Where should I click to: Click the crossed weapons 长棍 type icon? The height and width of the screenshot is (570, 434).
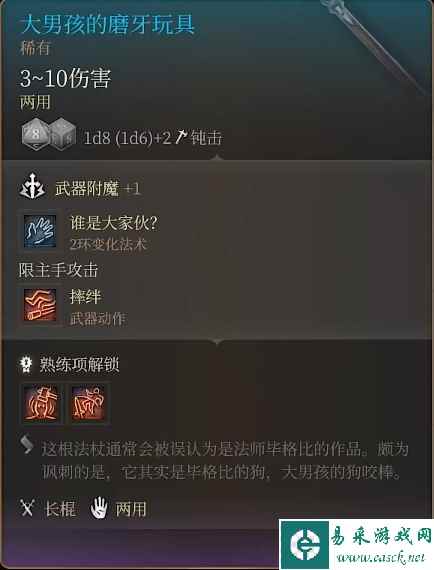point(27,508)
